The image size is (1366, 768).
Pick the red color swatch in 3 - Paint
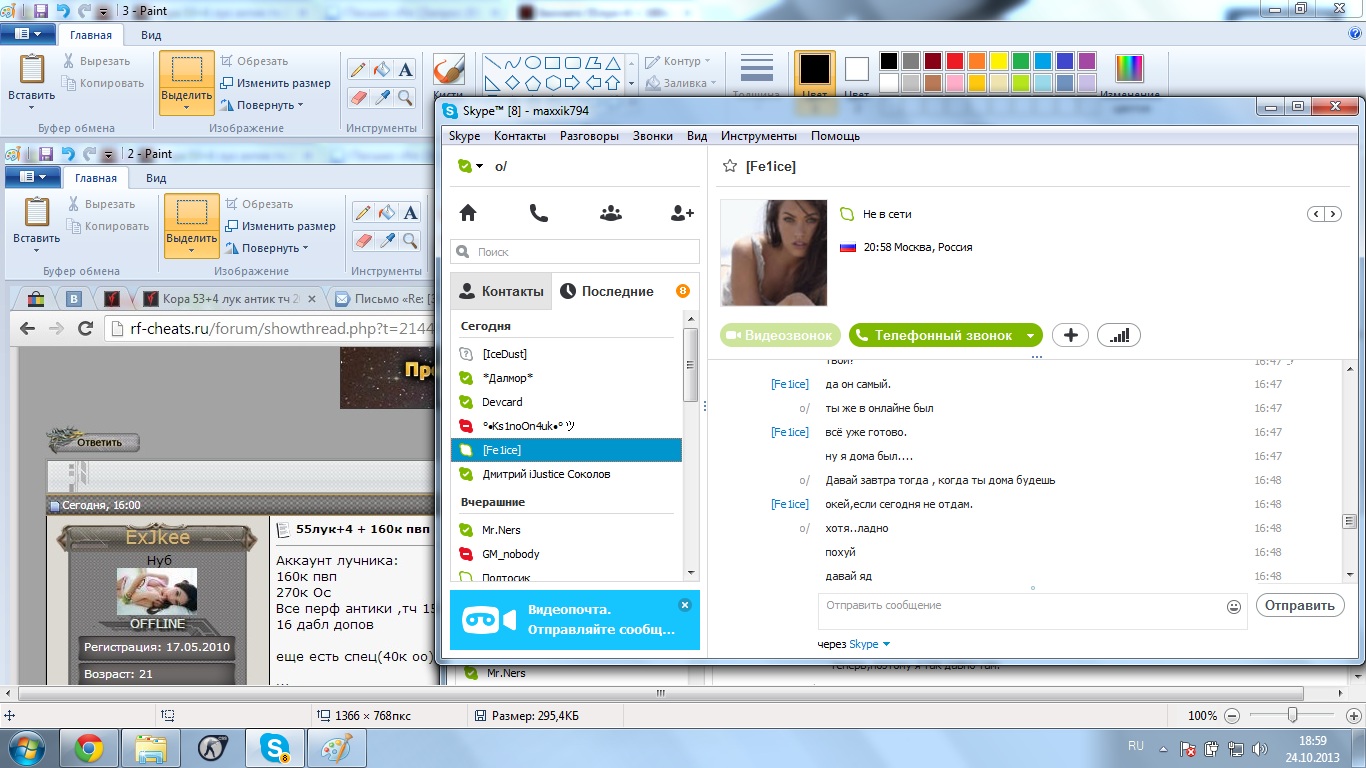click(954, 61)
